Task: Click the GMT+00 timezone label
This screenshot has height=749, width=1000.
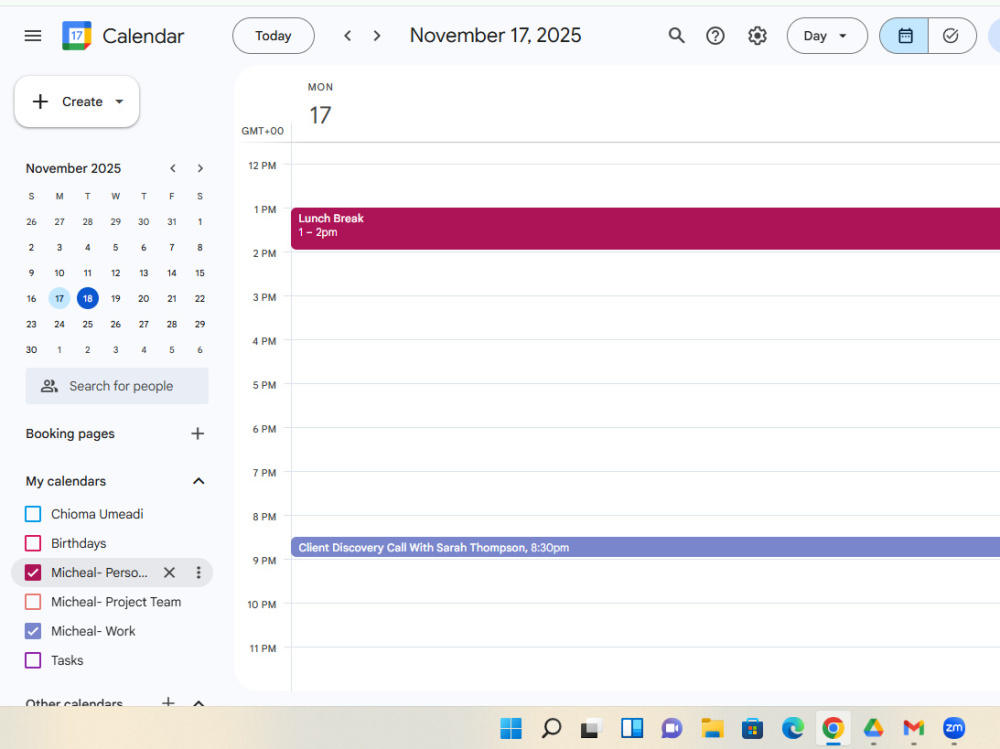Action: 262,131
